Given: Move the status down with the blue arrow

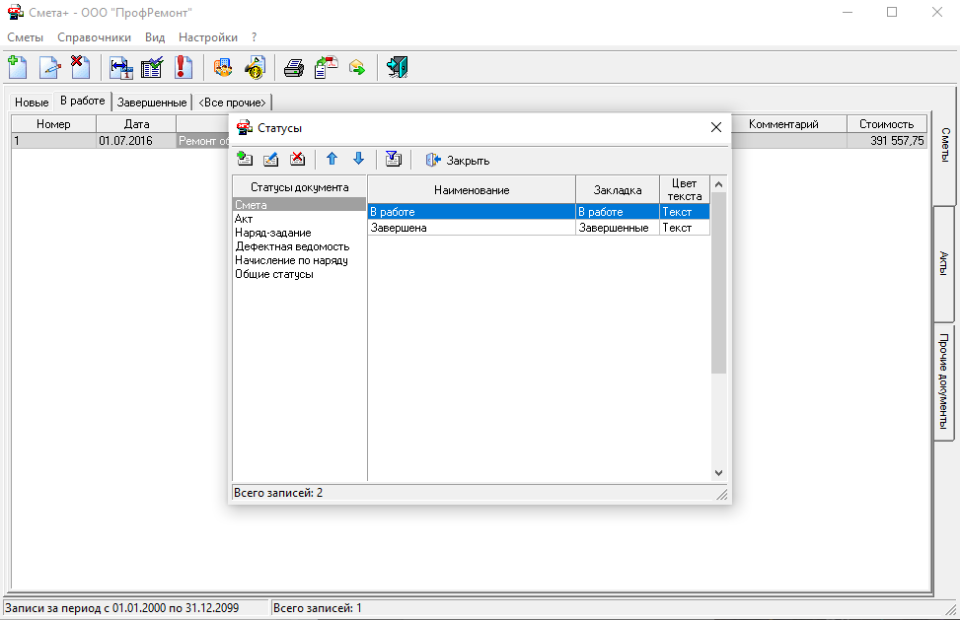Looking at the screenshot, I should point(358,159).
